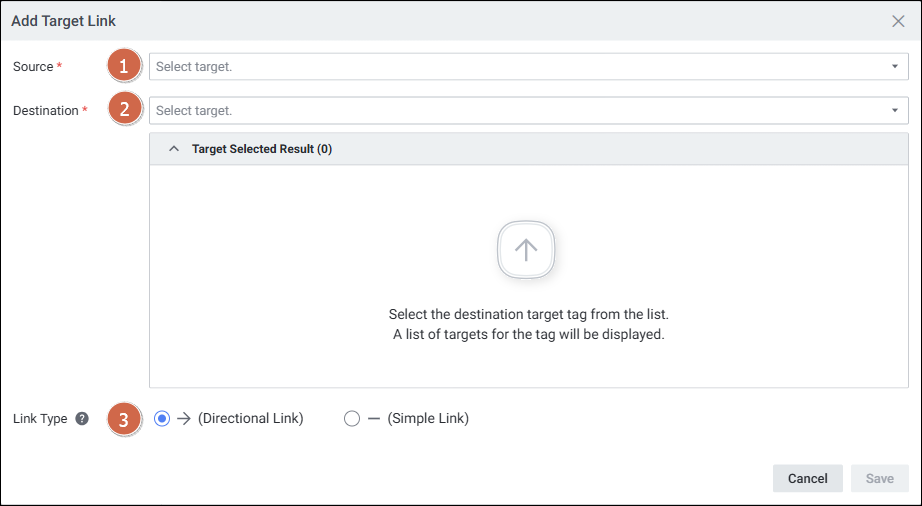The height and width of the screenshot is (506, 922).
Task: Close the Add Target Link dialog
Action: click(898, 21)
